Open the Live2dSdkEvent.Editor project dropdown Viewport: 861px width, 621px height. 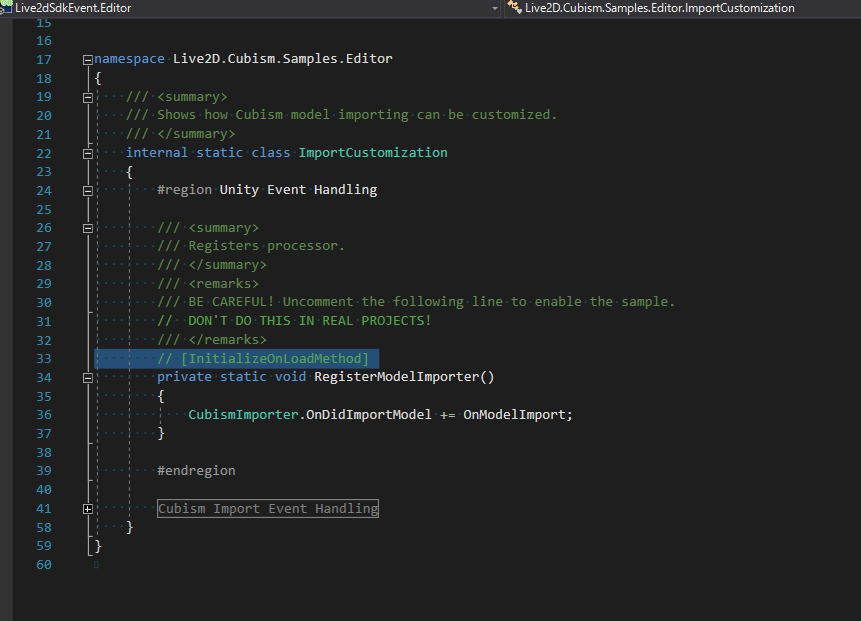pos(495,8)
